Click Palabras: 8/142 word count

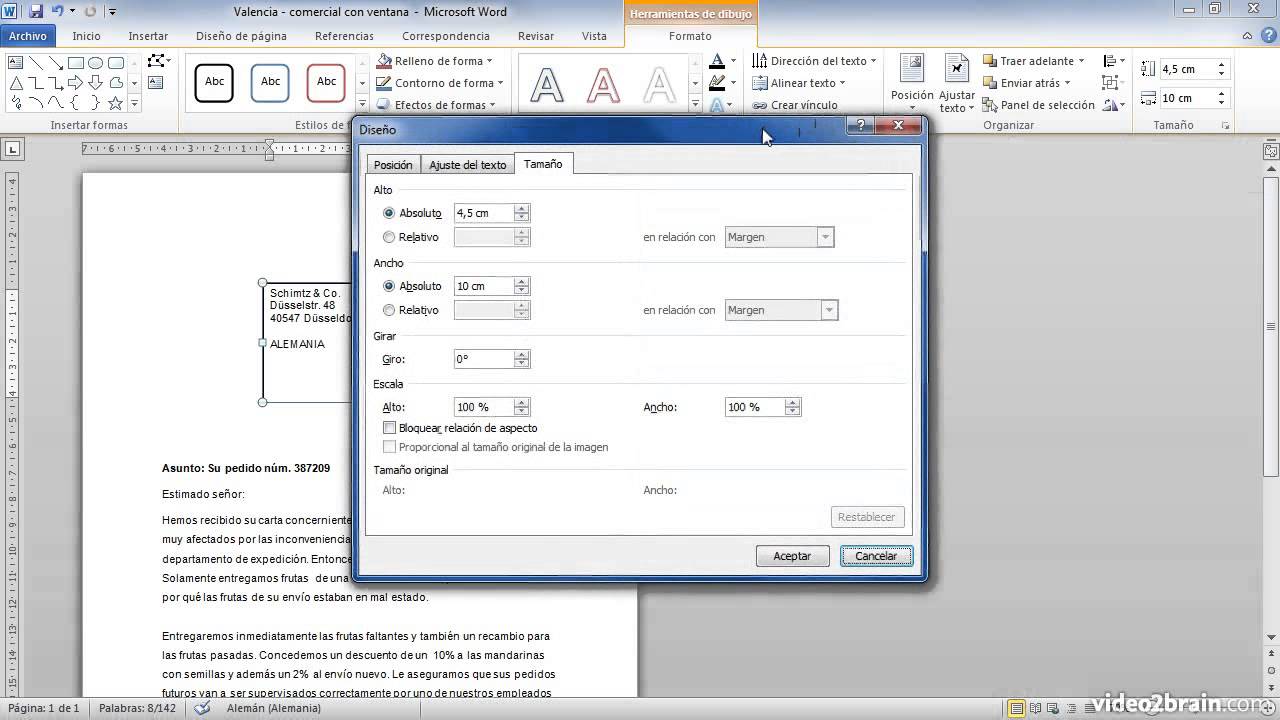tap(138, 708)
